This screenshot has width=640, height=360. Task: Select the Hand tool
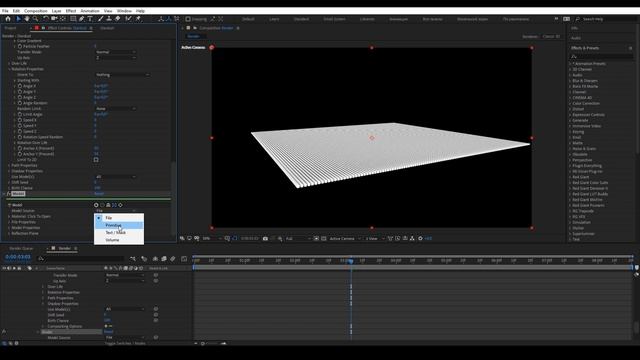(x=27, y=19)
